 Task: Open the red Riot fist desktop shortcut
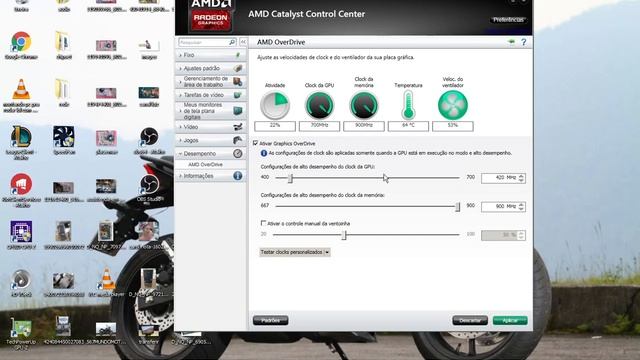21,184
